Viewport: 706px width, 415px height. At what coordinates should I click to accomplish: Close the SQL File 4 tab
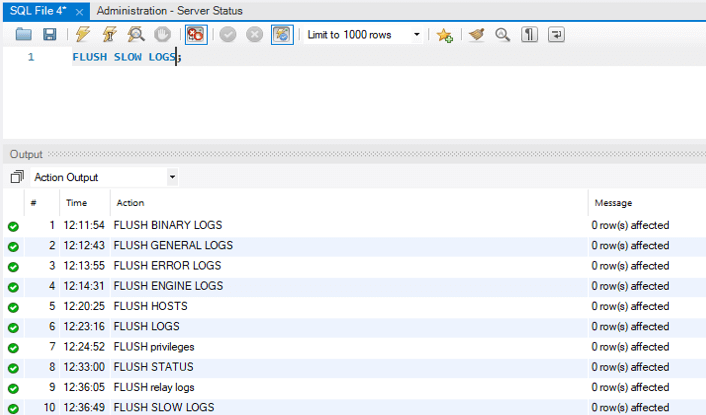tap(79, 12)
